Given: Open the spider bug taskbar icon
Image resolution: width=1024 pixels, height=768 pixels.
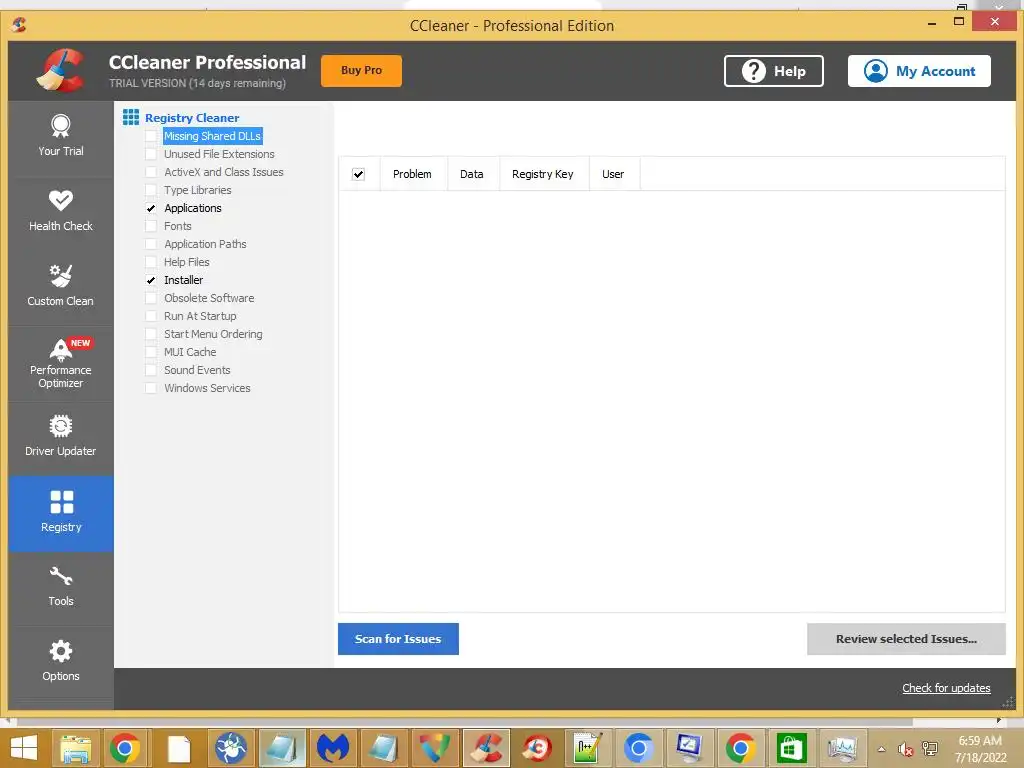Looking at the screenshot, I should 231,748.
